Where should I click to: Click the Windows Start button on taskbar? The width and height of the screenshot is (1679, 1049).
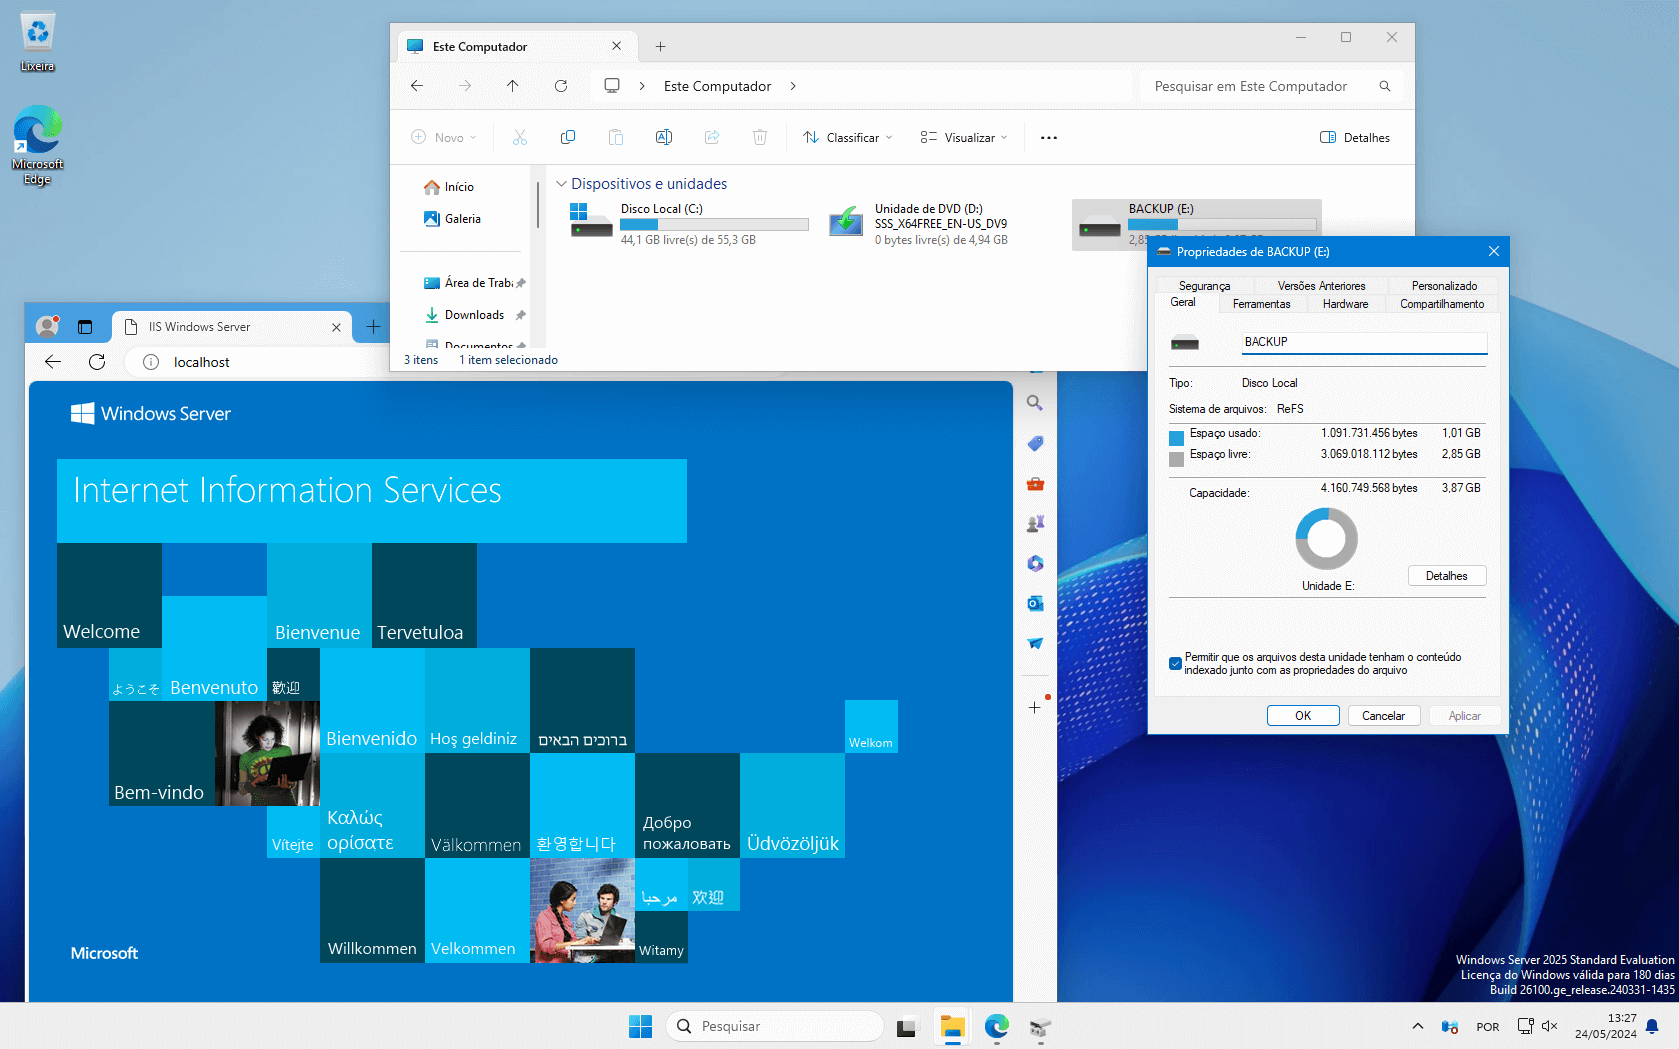coord(640,1026)
